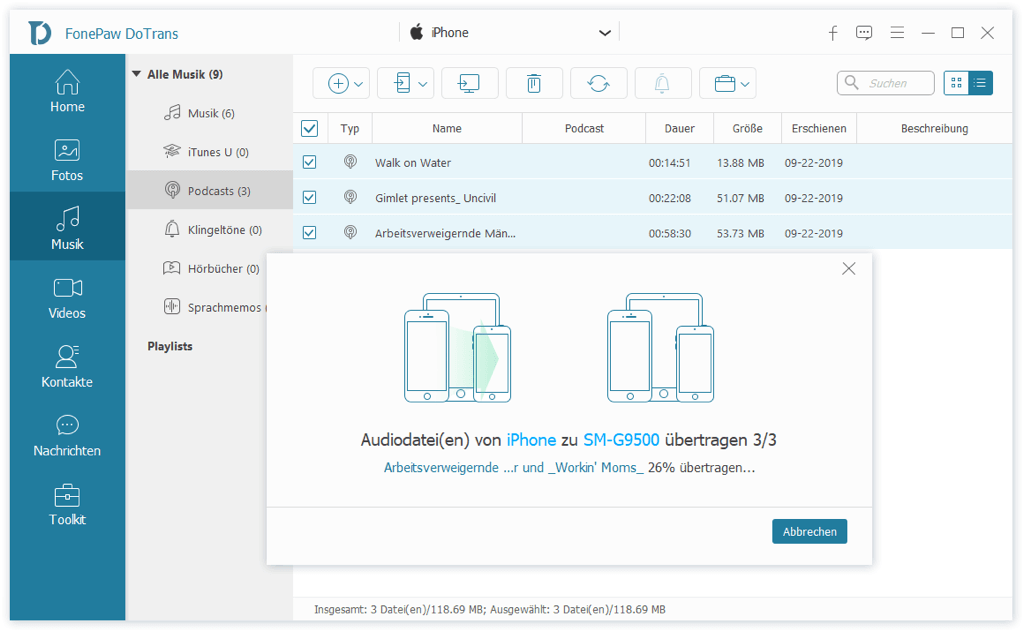Sort by the Typ column header

coord(350,129)
